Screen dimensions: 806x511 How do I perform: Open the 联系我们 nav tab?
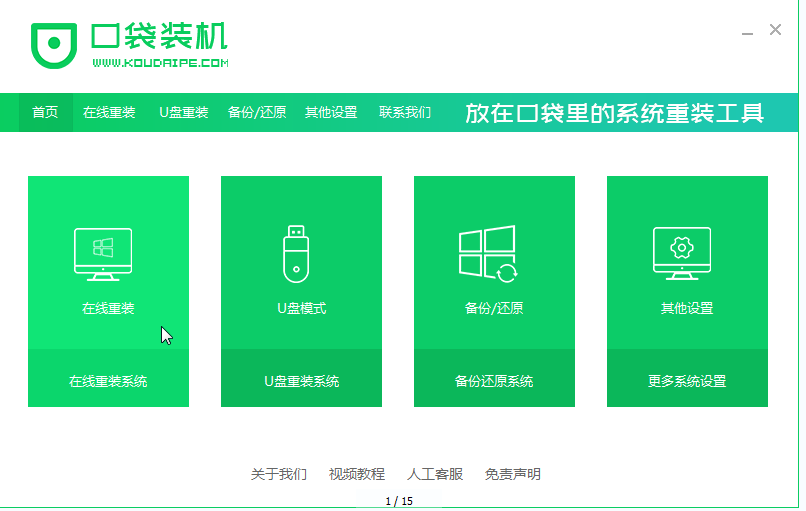click(405, 112)
